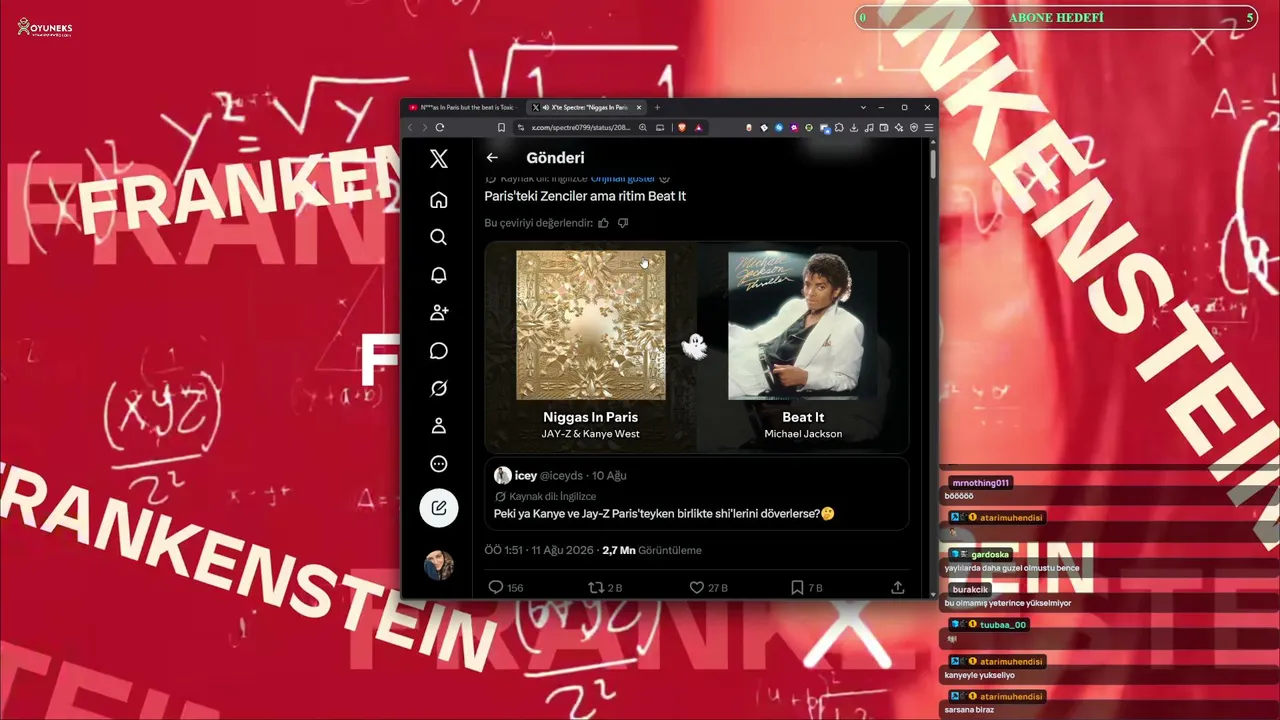The height and width of the screenshot is (720, 1280).
Task: Open icey's profile avatar in quoted post
Action: point(503,475)
